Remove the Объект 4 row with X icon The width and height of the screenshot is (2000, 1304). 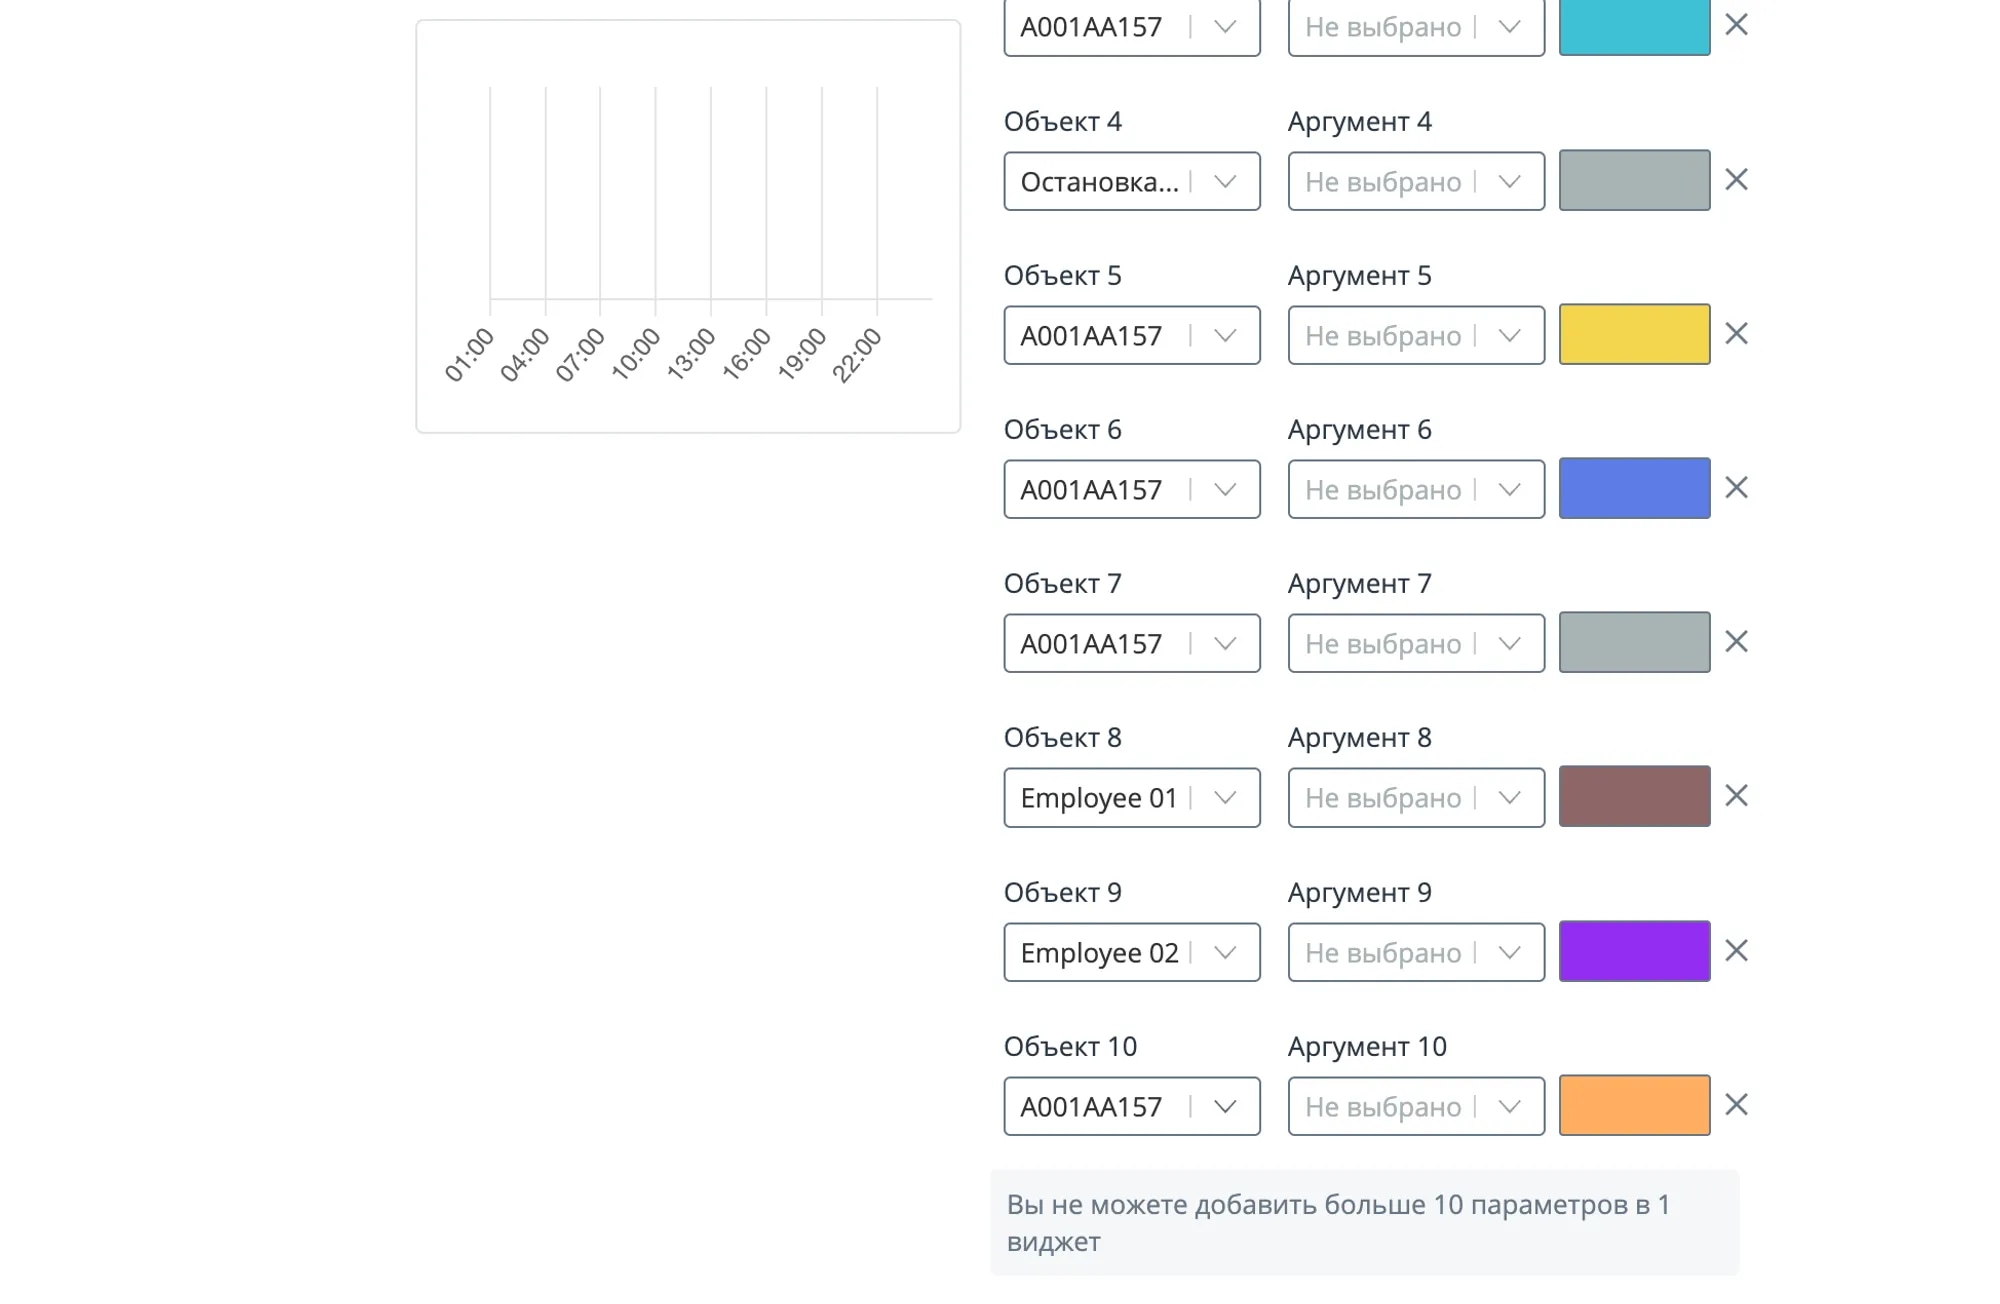pyautogui.click(x=1736, y=180)
